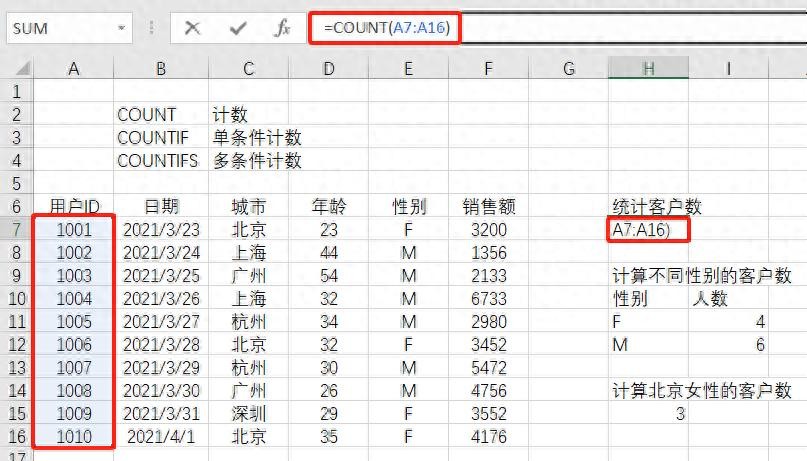
Task: Select column B header
Action: click(161, 68)
